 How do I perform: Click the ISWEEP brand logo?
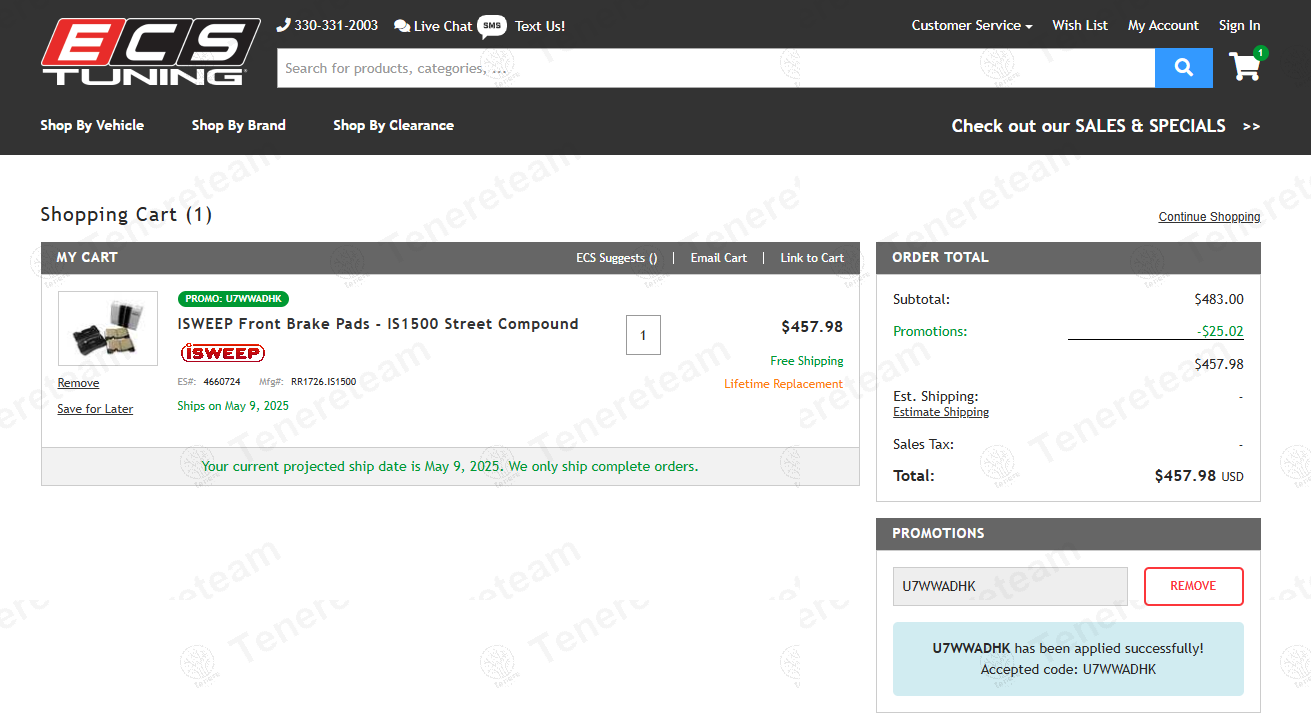pyautogui.click(x=222, y=353)
